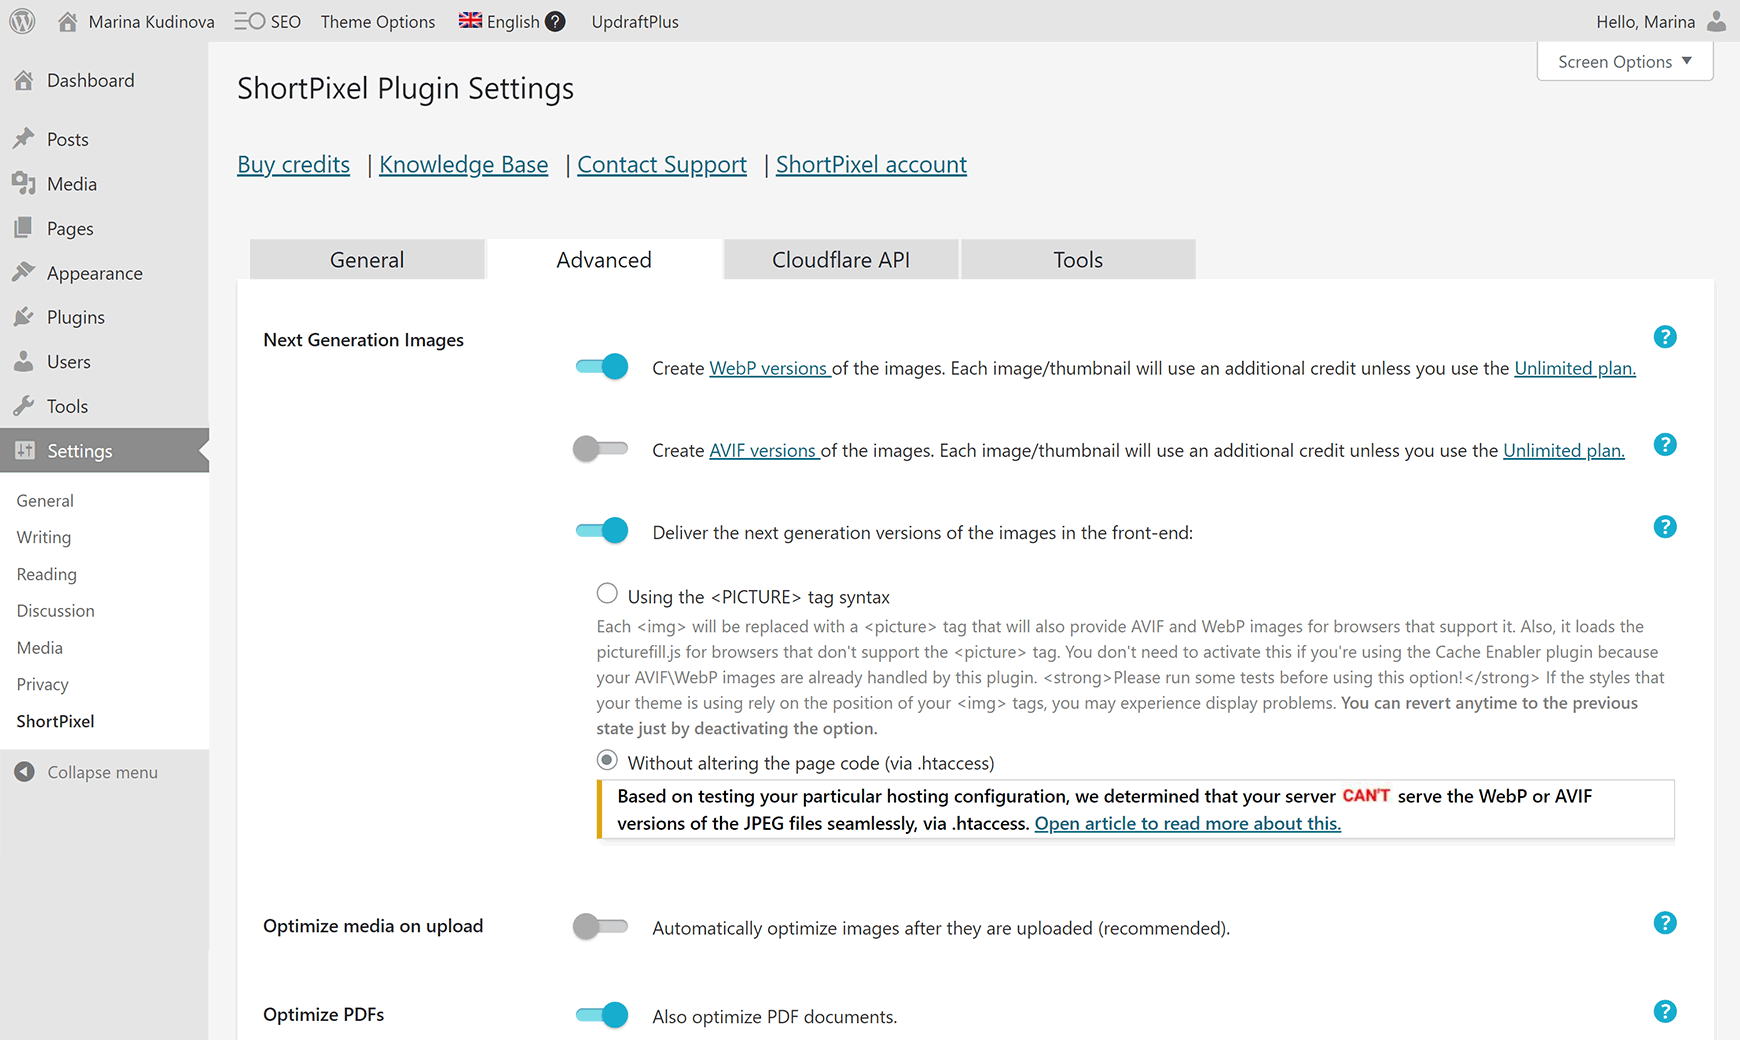Screen dimensions: 1740x1040
Task: Open Privacy settings submenu
Action: [42, 684]
